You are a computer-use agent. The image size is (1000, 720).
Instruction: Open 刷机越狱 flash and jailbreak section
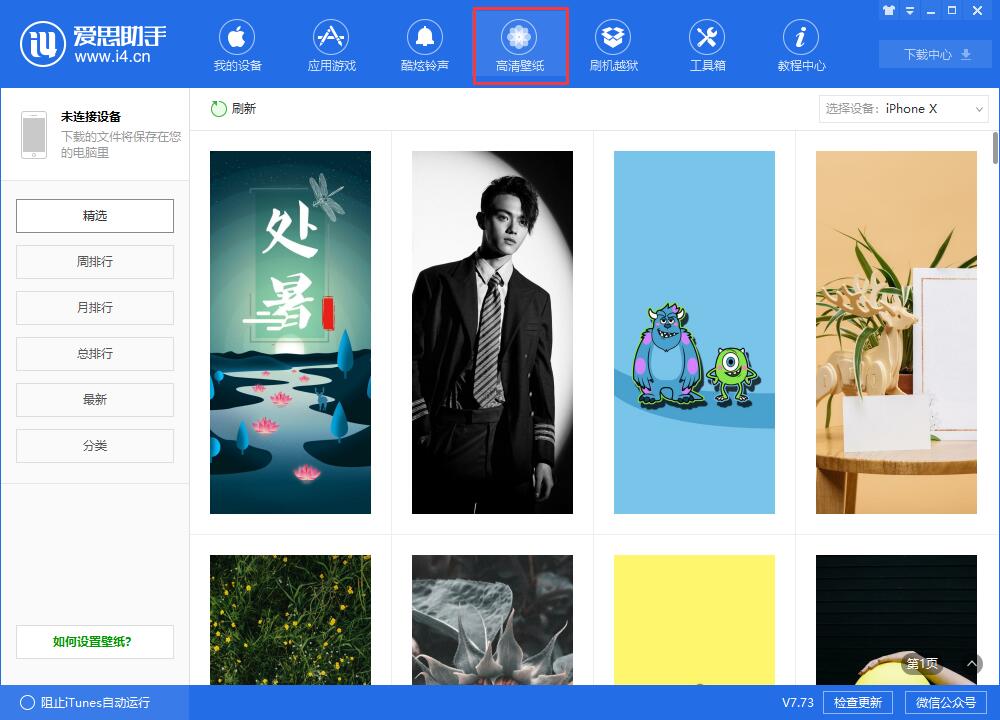[613, 47]
